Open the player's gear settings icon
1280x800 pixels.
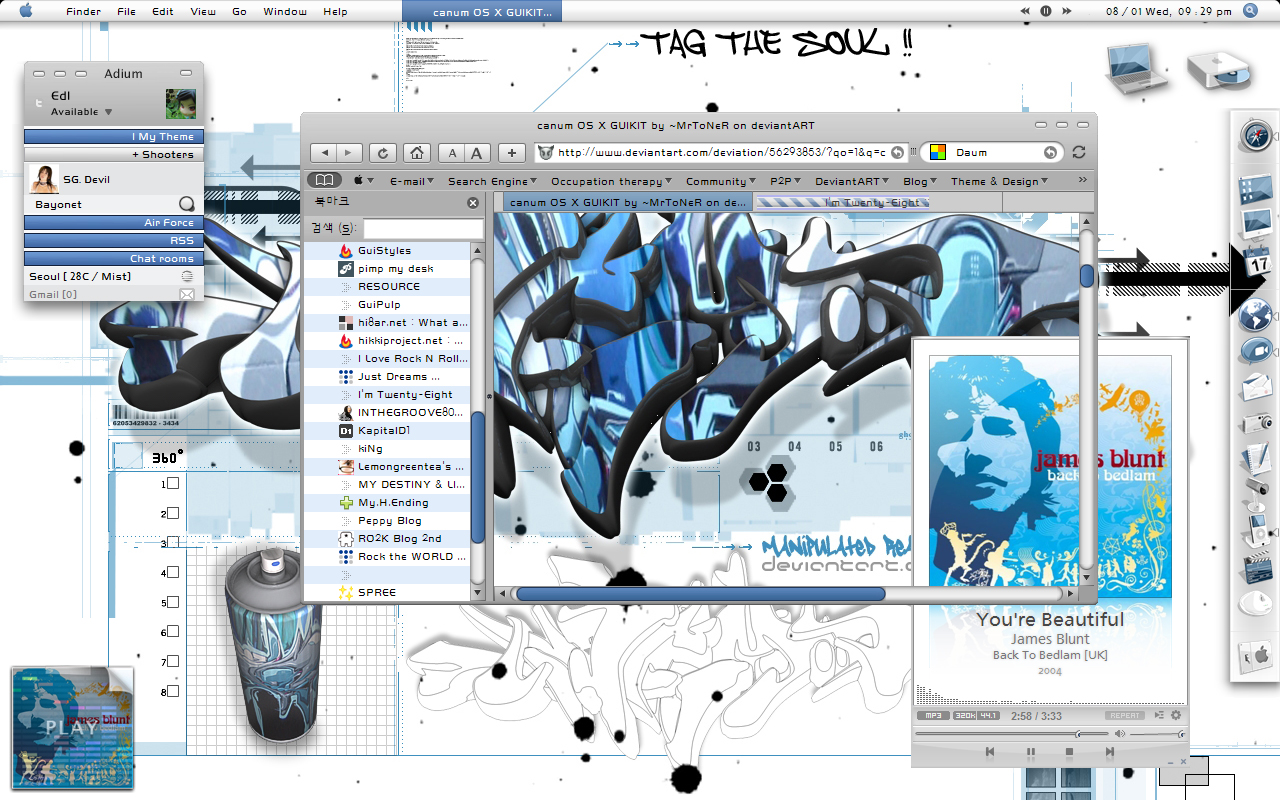[x=1176, y=715]
